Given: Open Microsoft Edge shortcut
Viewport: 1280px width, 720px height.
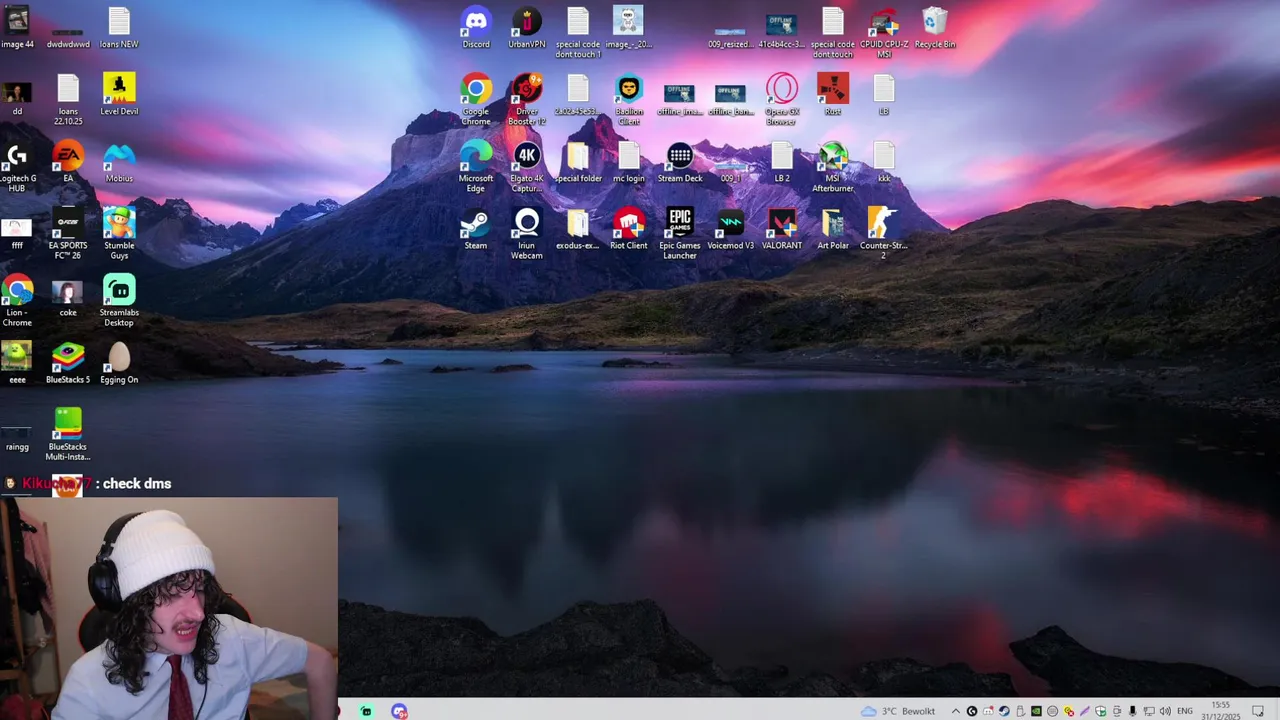Looking at the screenshot, I should click(476, 166).
